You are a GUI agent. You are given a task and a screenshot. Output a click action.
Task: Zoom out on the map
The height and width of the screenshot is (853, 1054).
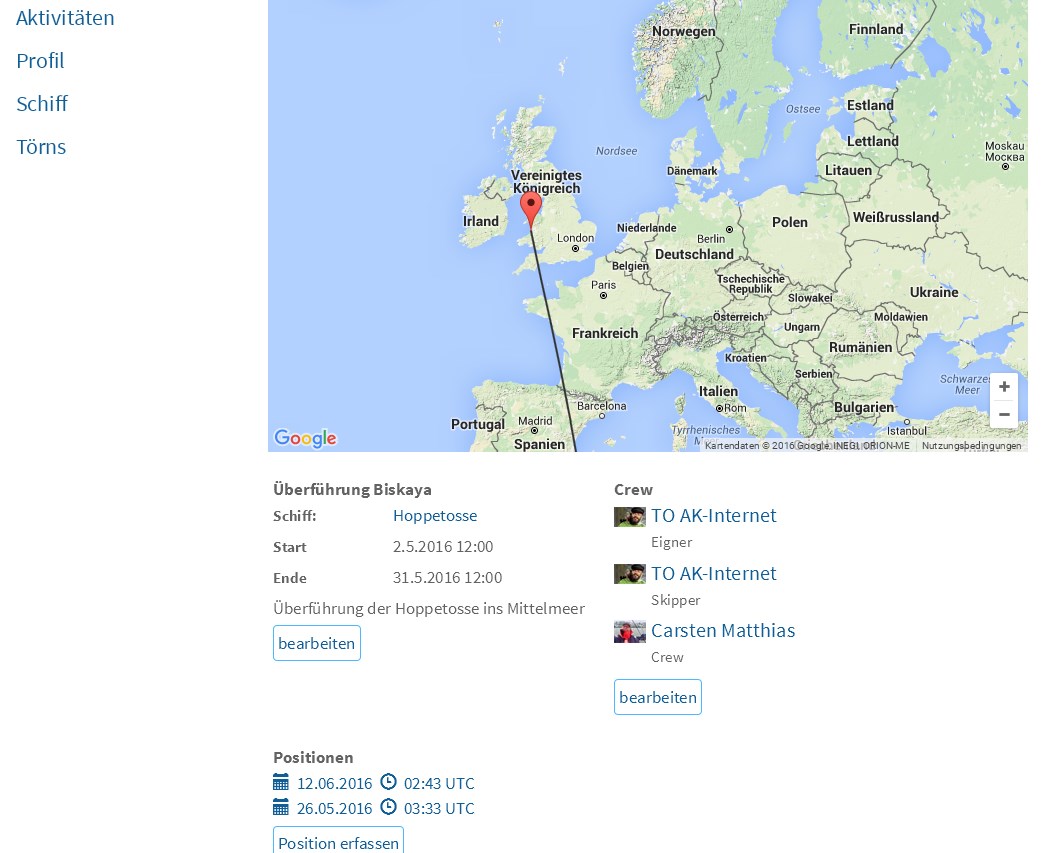click(1004, 414)
